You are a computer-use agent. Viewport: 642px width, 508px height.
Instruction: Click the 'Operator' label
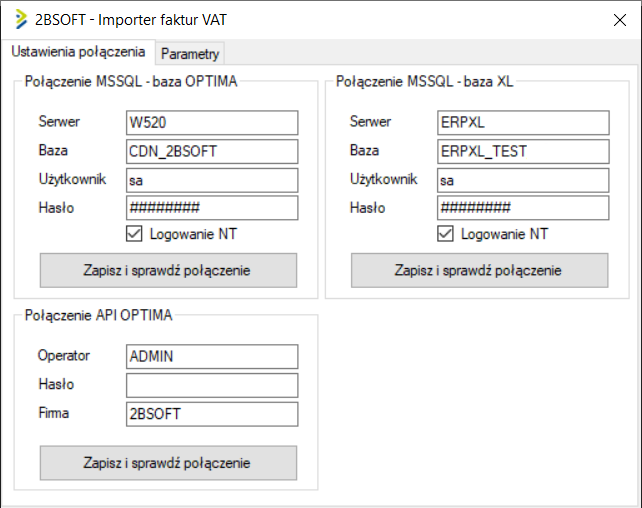(x=64, y=355)
